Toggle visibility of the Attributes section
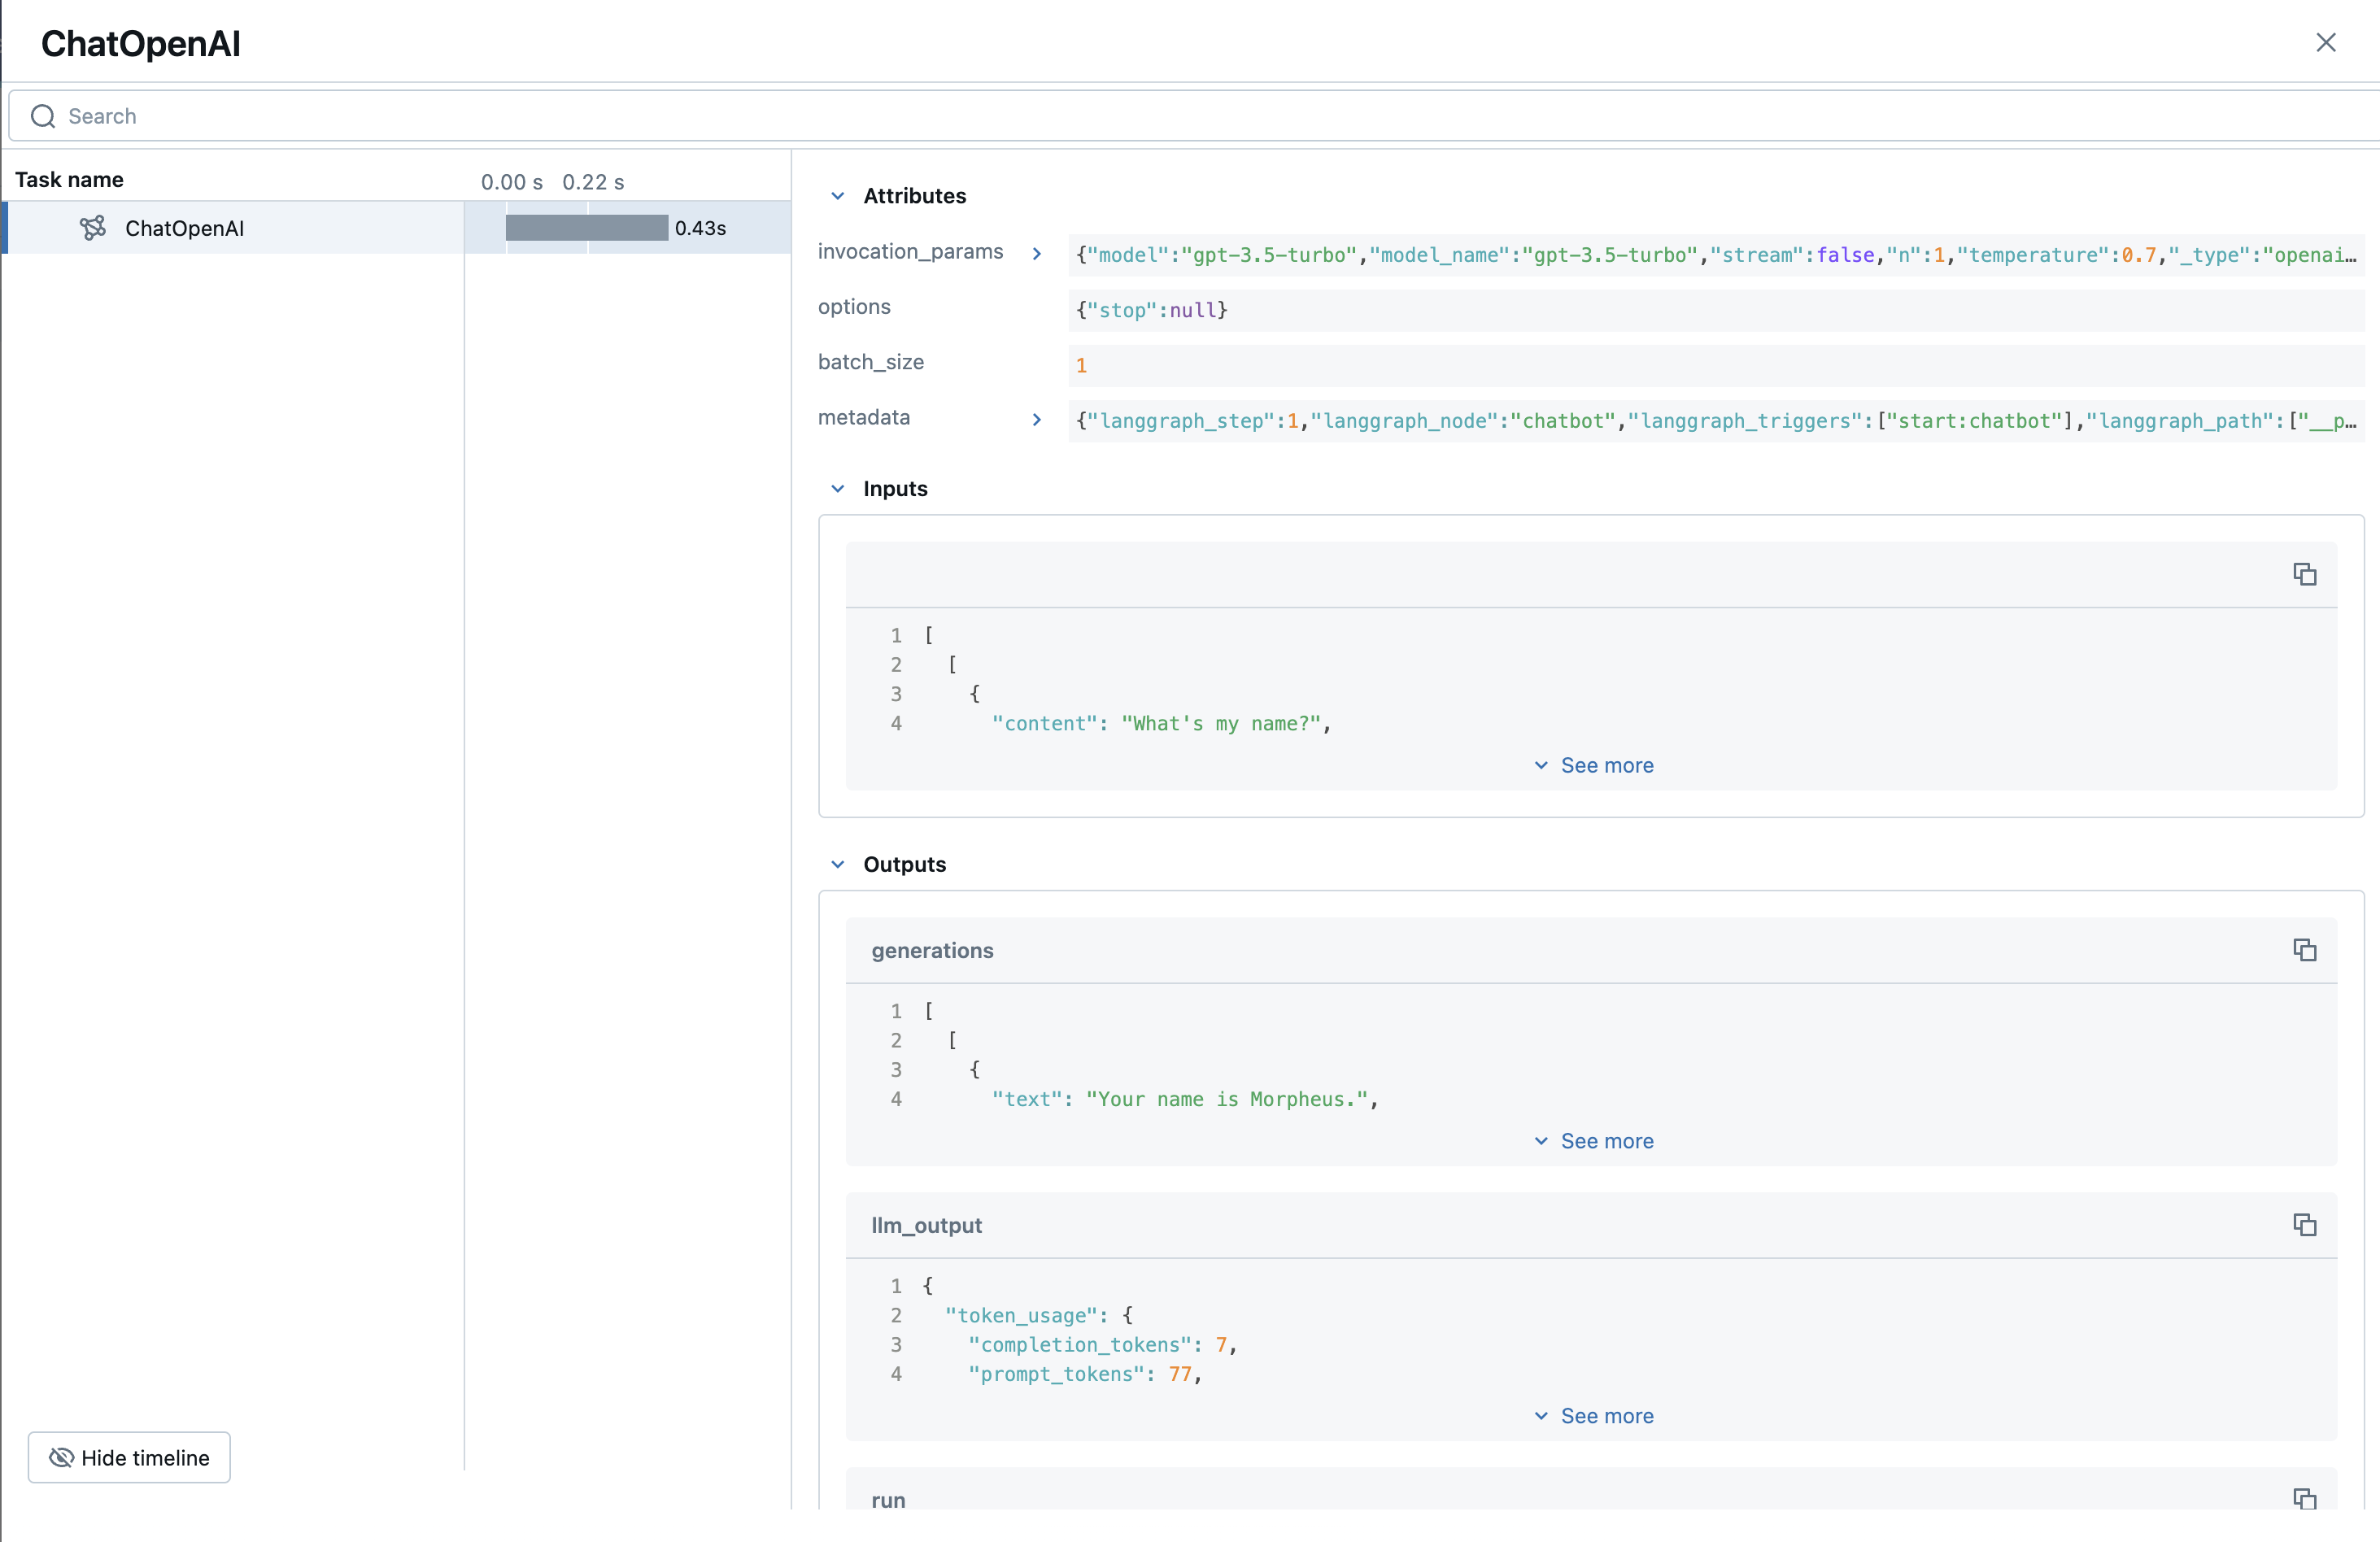2380x1542 pixels. (x=838, y=196)
